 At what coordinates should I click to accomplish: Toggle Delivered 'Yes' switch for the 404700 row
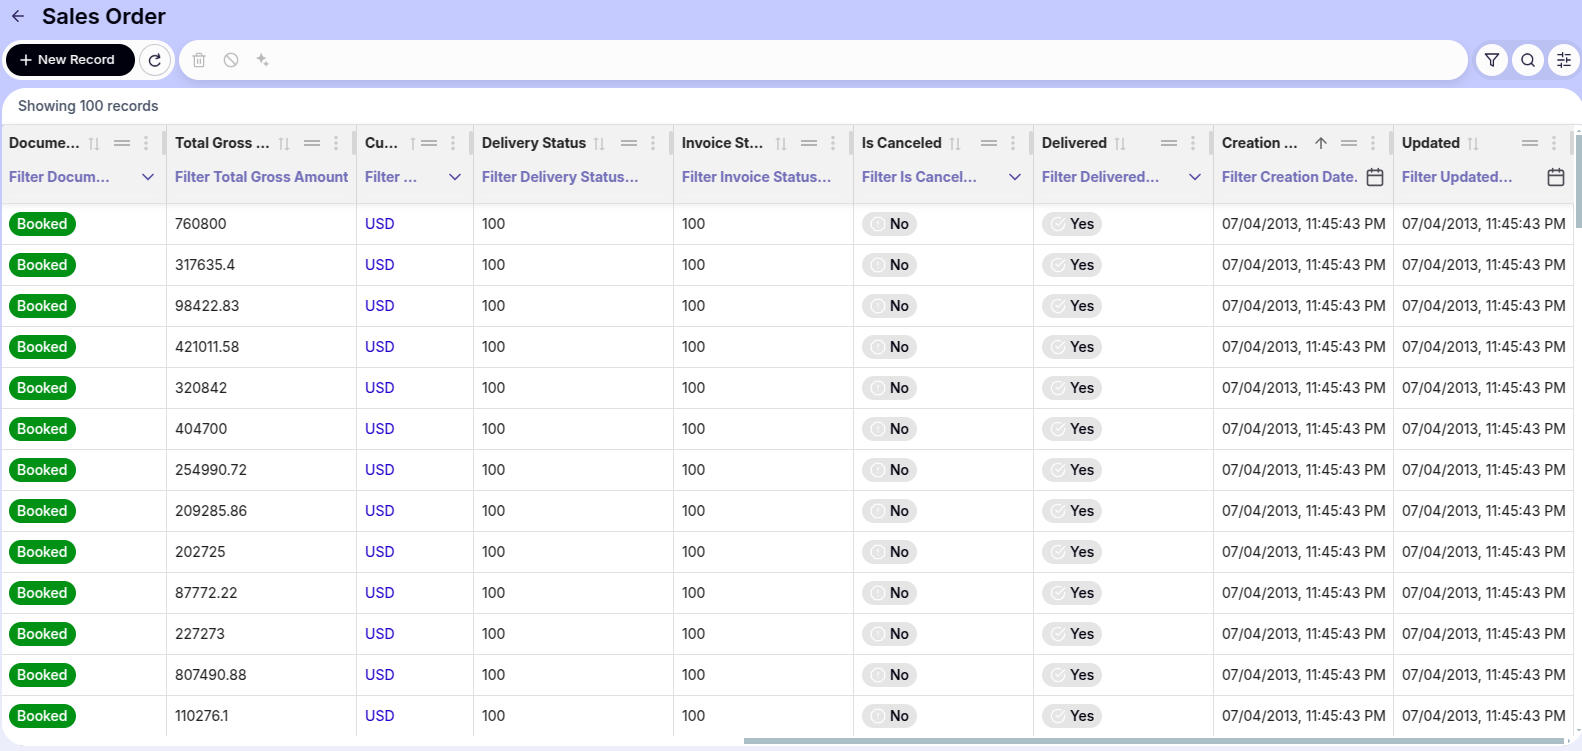(1071, 429)
